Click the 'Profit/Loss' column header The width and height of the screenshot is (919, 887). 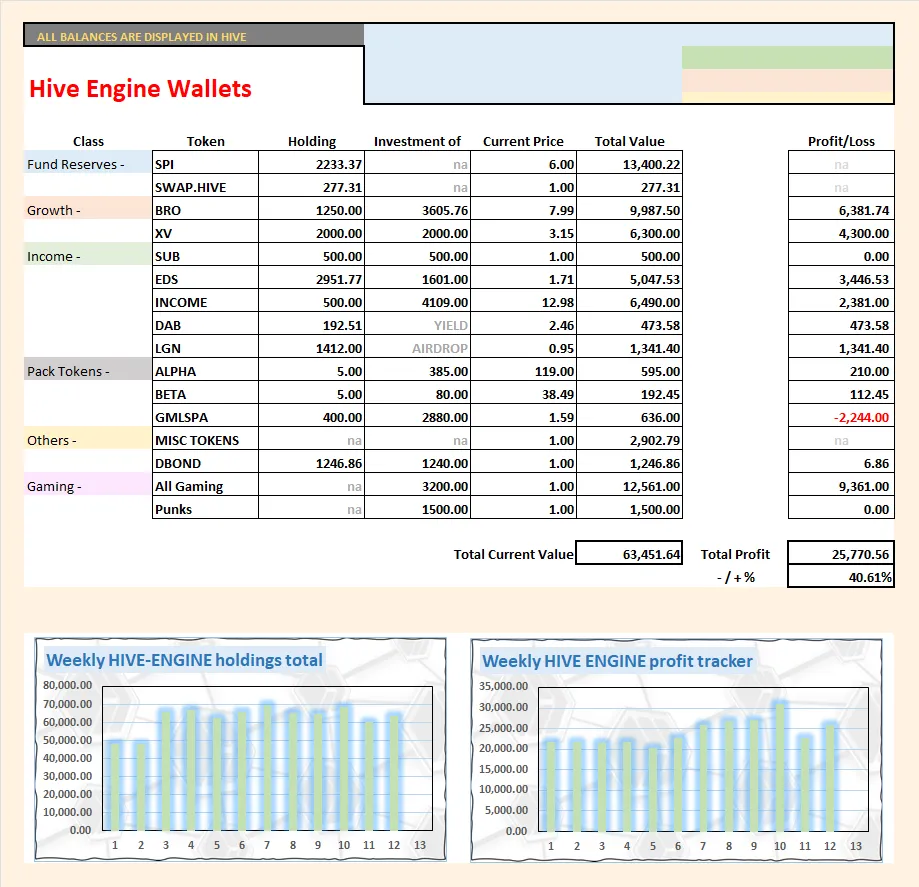841,141
